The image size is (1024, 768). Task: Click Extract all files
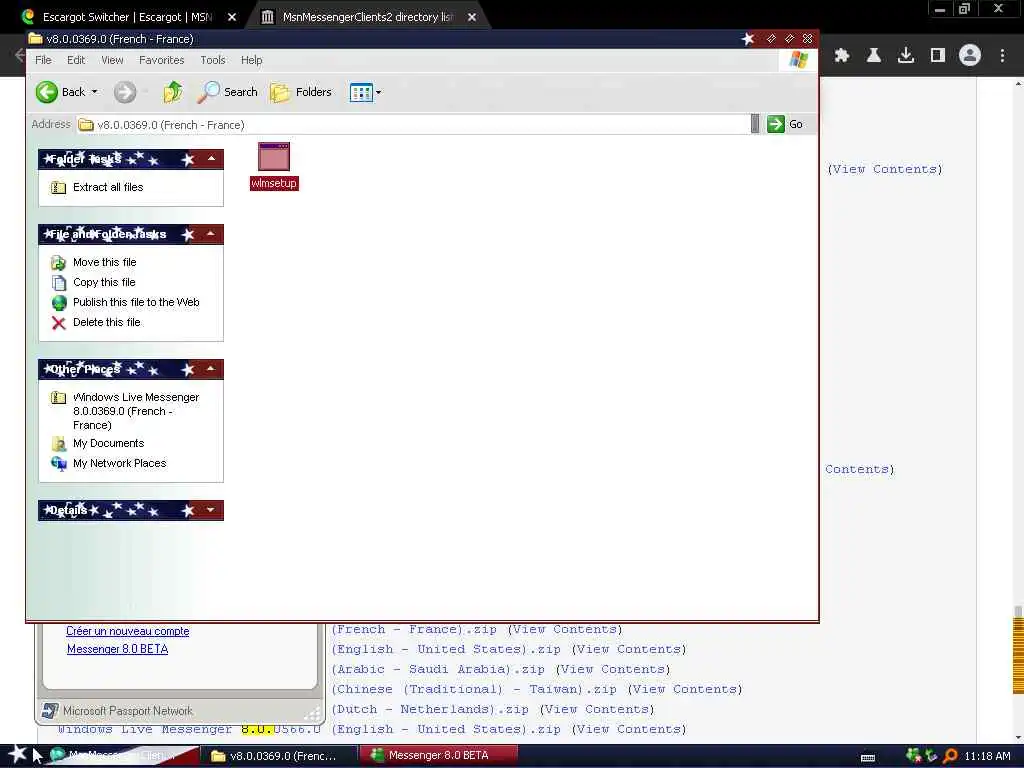pos(108,187)
